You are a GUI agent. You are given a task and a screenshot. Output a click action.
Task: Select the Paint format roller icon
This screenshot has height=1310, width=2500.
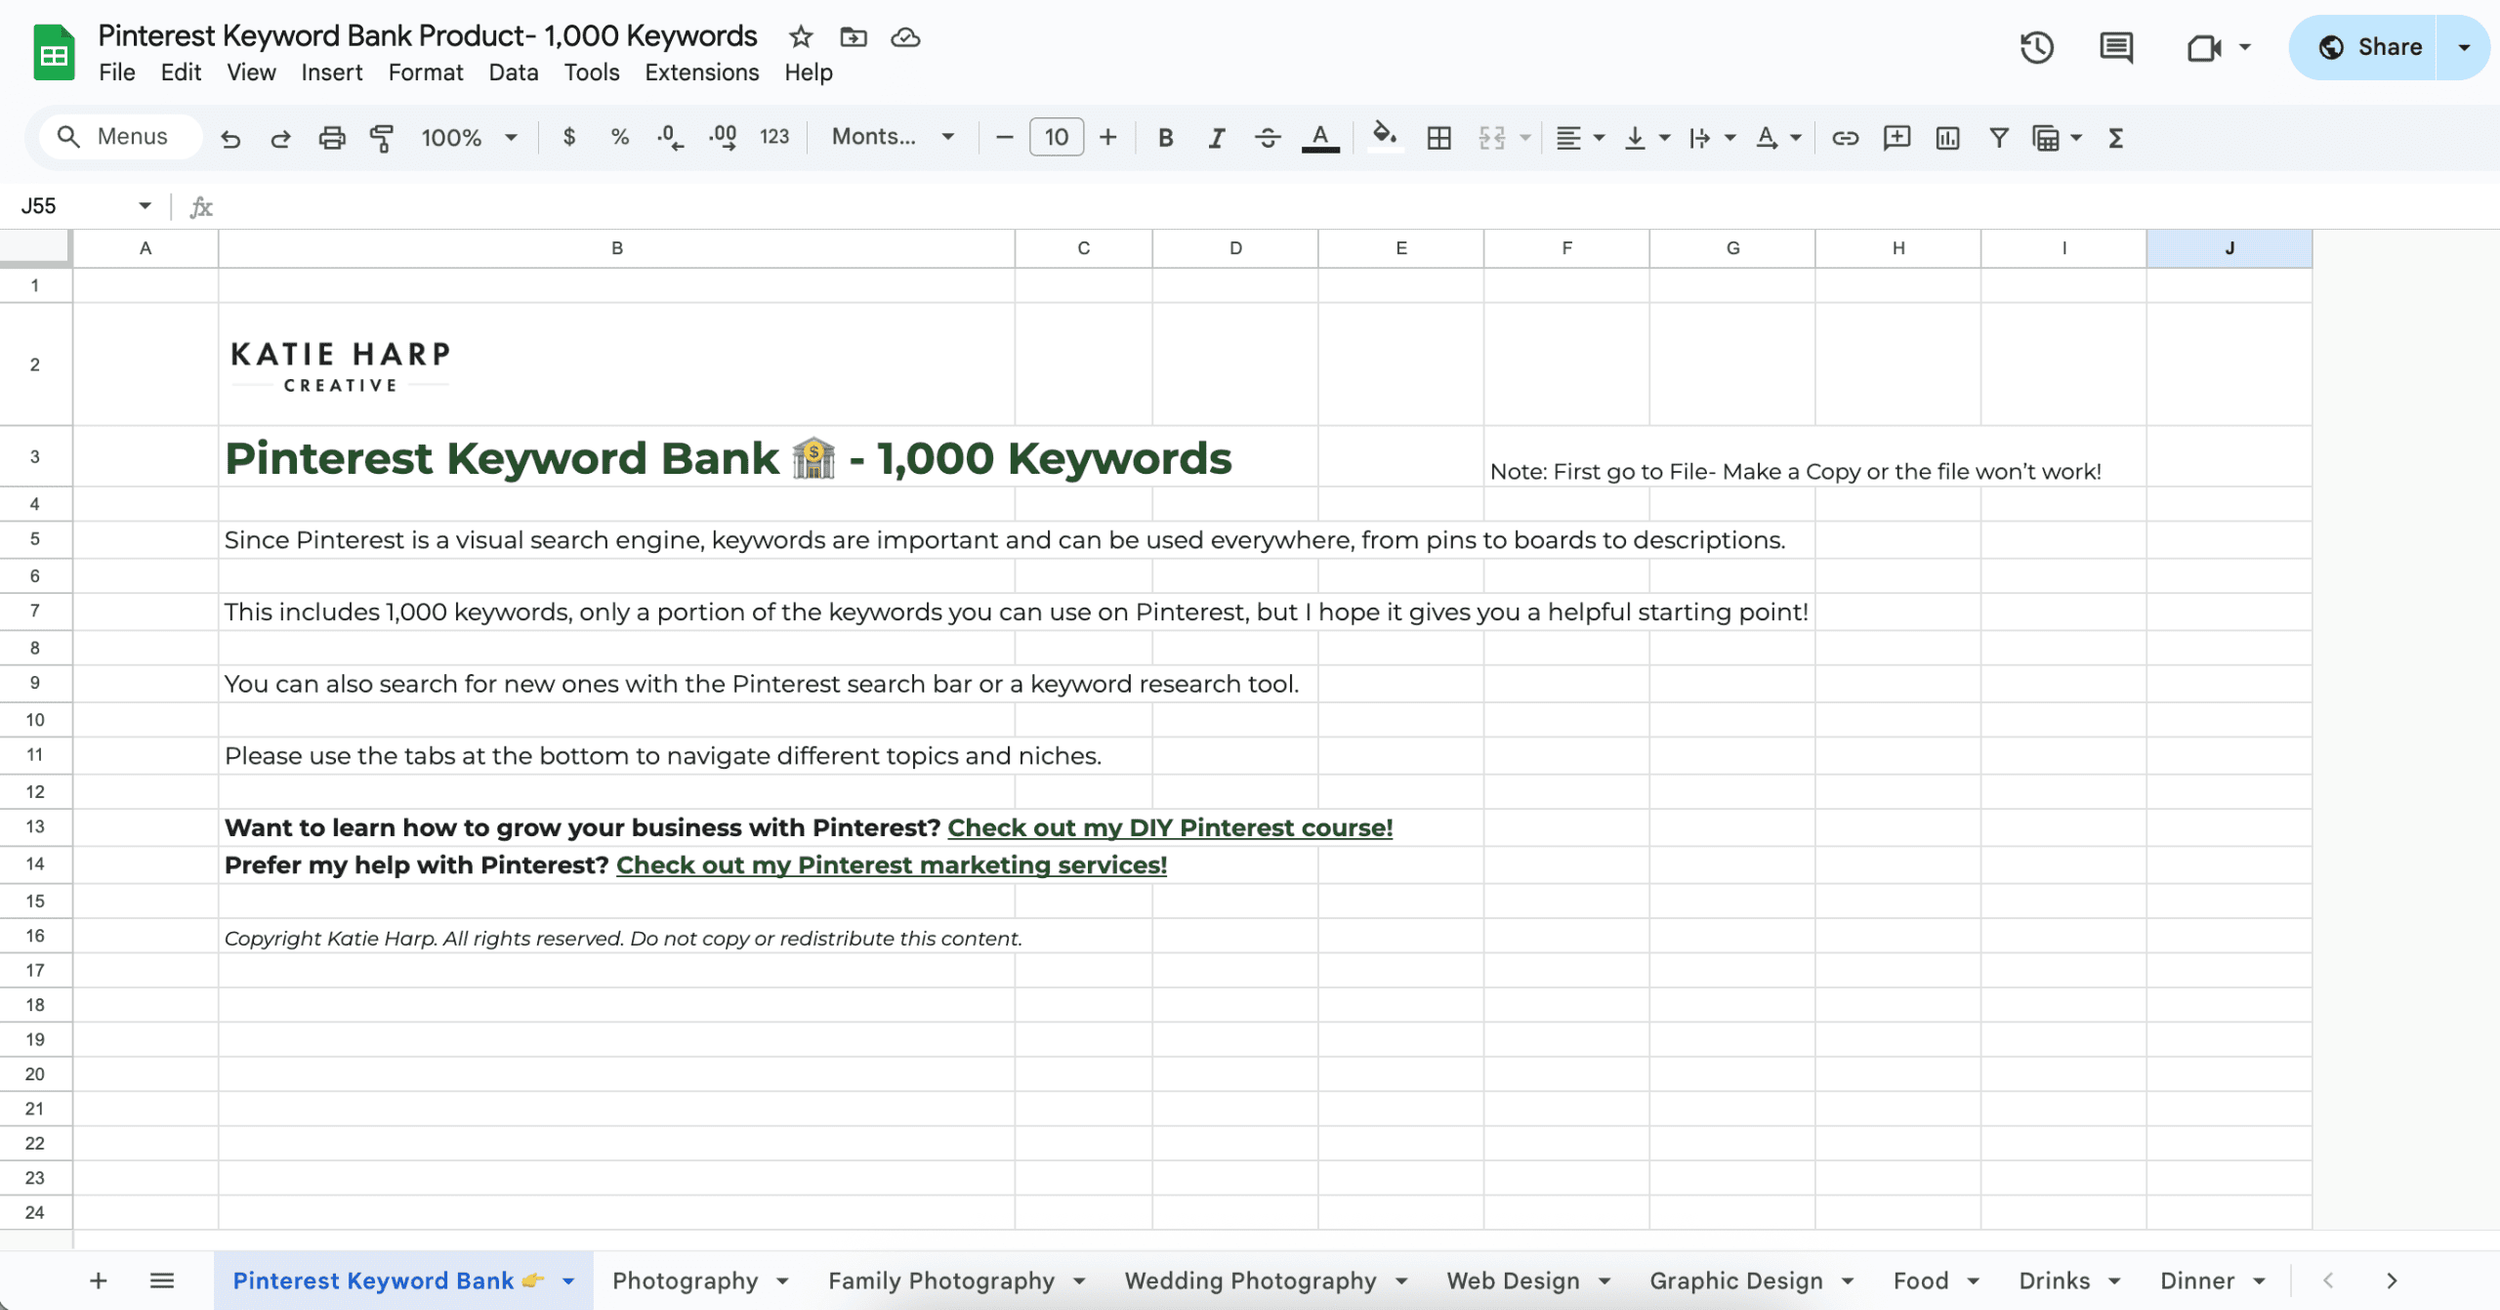coord(382,138)
